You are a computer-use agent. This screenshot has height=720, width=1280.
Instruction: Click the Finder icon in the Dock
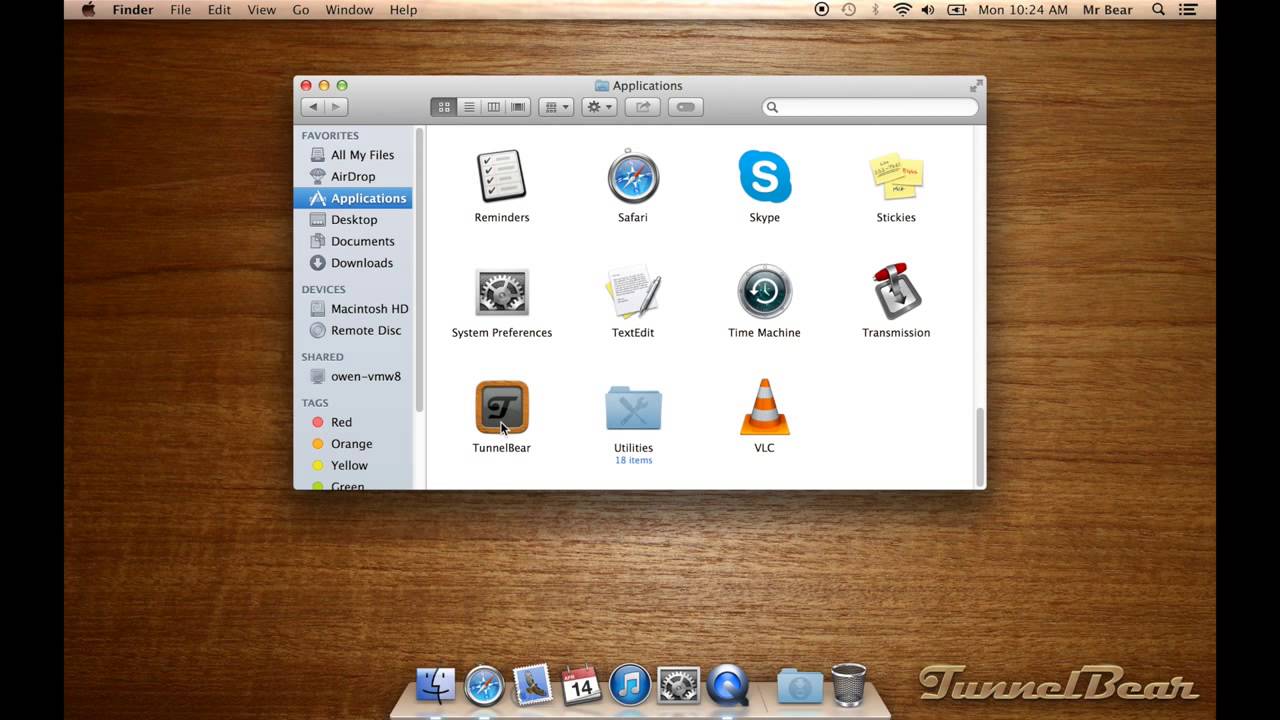tap(436, 686)
